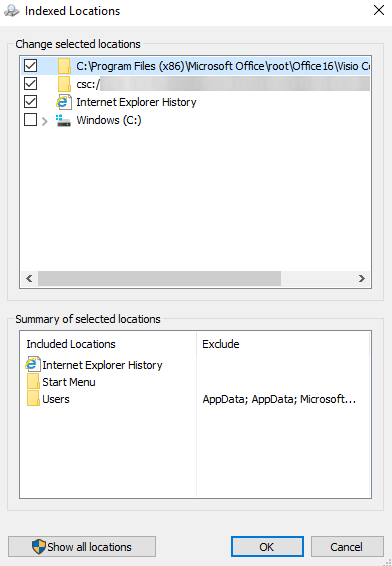Viewport: 392px width, 566px height.
Task: Click the Windows (C:) drive icon
Action: click(64, 120)
